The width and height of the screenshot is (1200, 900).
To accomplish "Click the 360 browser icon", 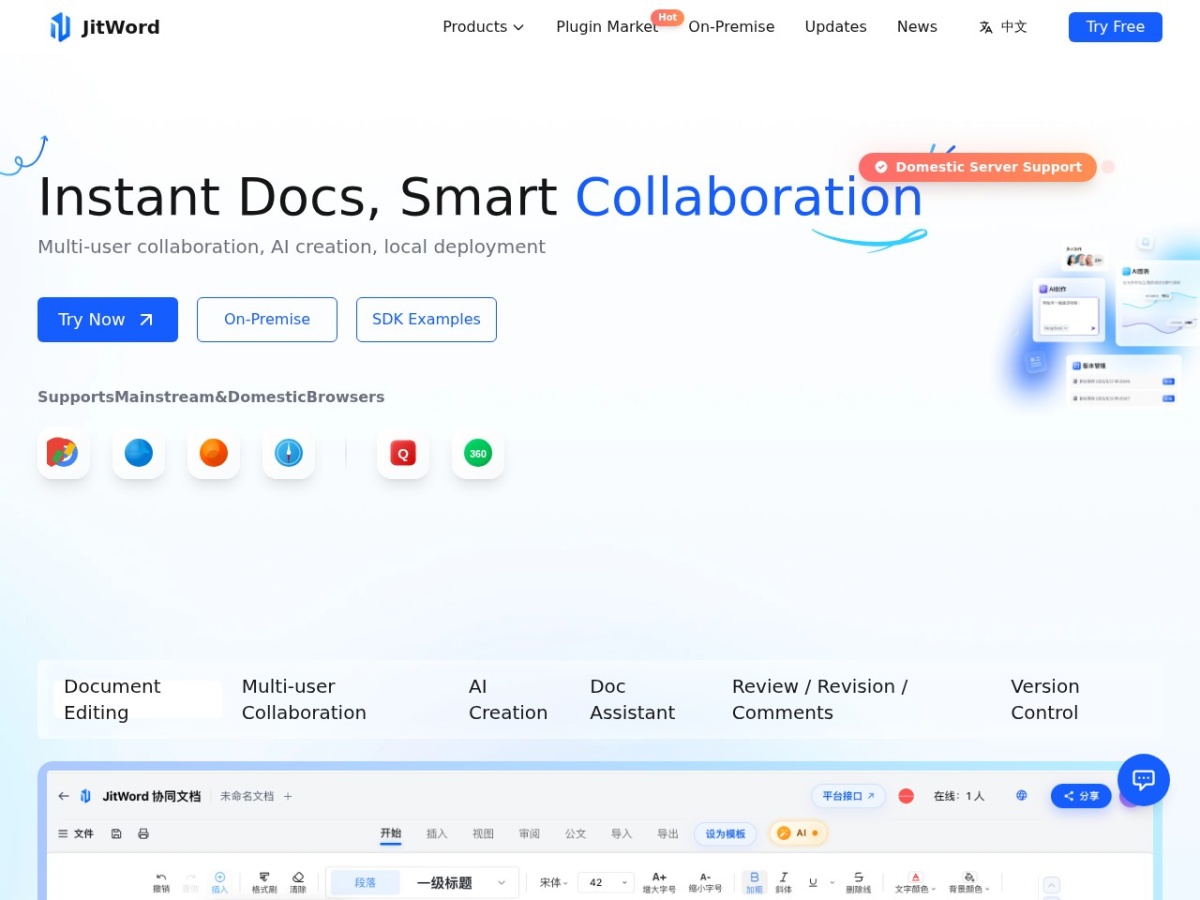I will pos(478,453).
